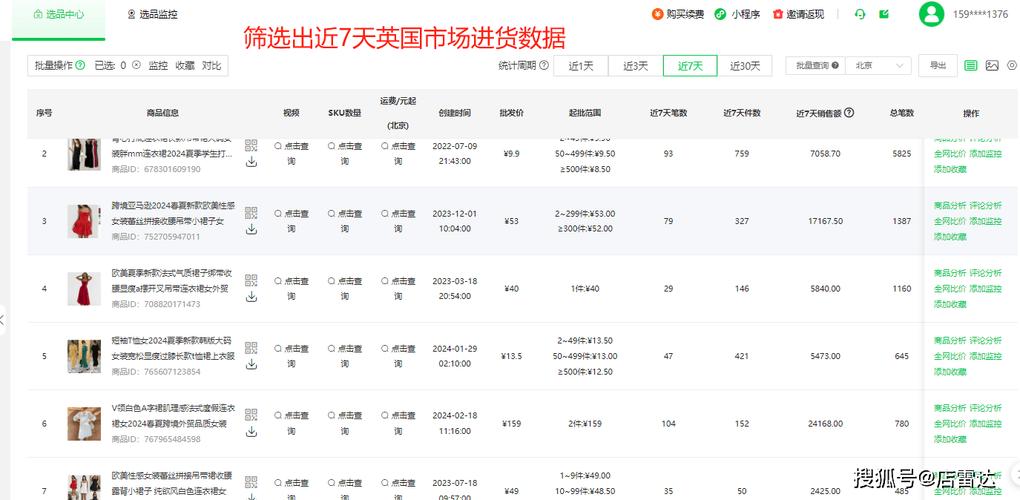Open the user avatar profile icon

point(932,14)
